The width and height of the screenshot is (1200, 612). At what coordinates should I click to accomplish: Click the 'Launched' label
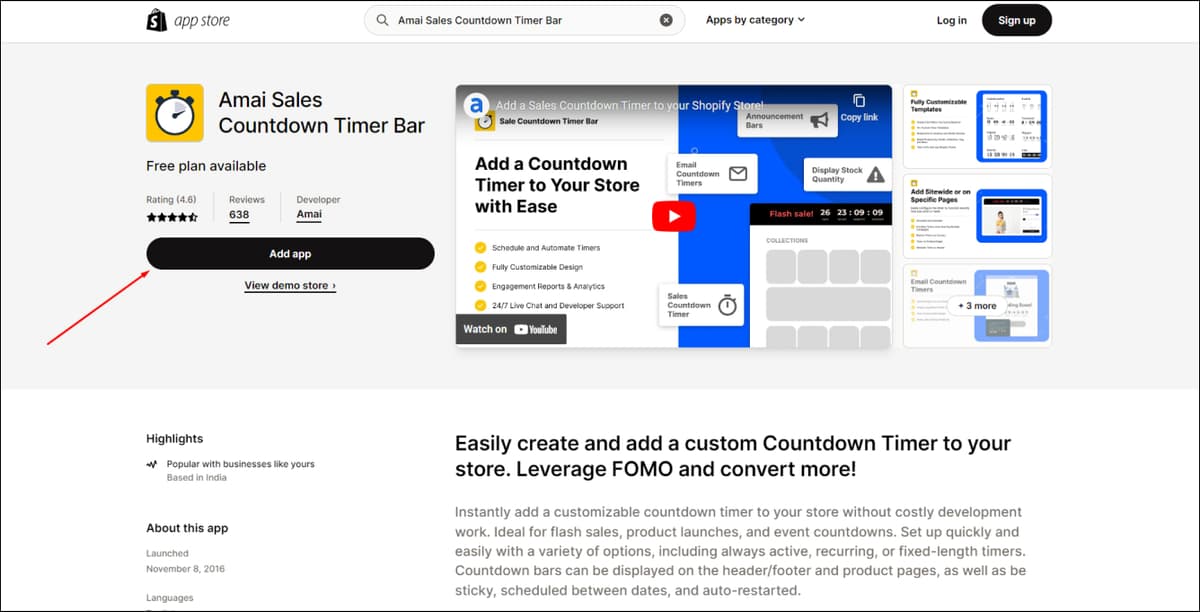(167, 553)
